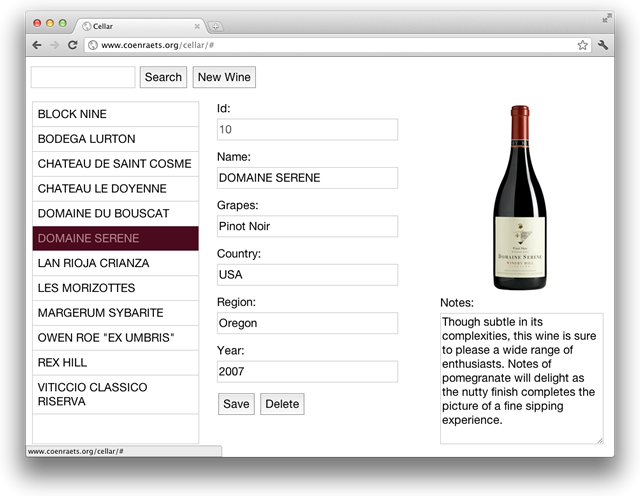Click the Region field Oregon
Viewport: 640px width, 496px height.
click(307, 323)
